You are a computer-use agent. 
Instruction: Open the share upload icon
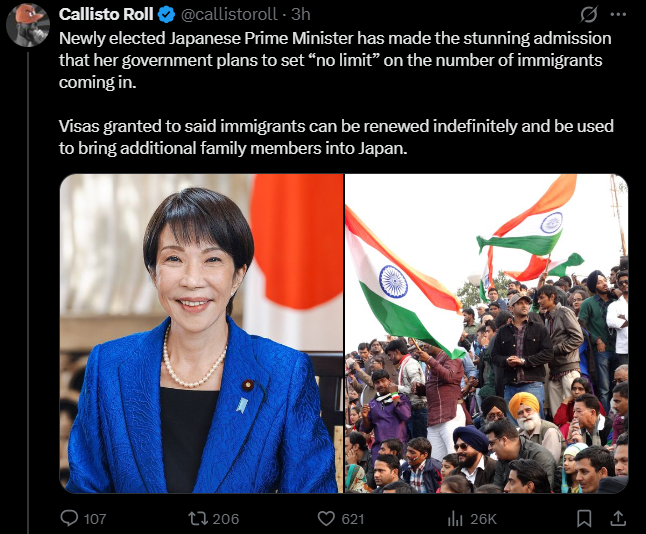[x=618, y=518]
